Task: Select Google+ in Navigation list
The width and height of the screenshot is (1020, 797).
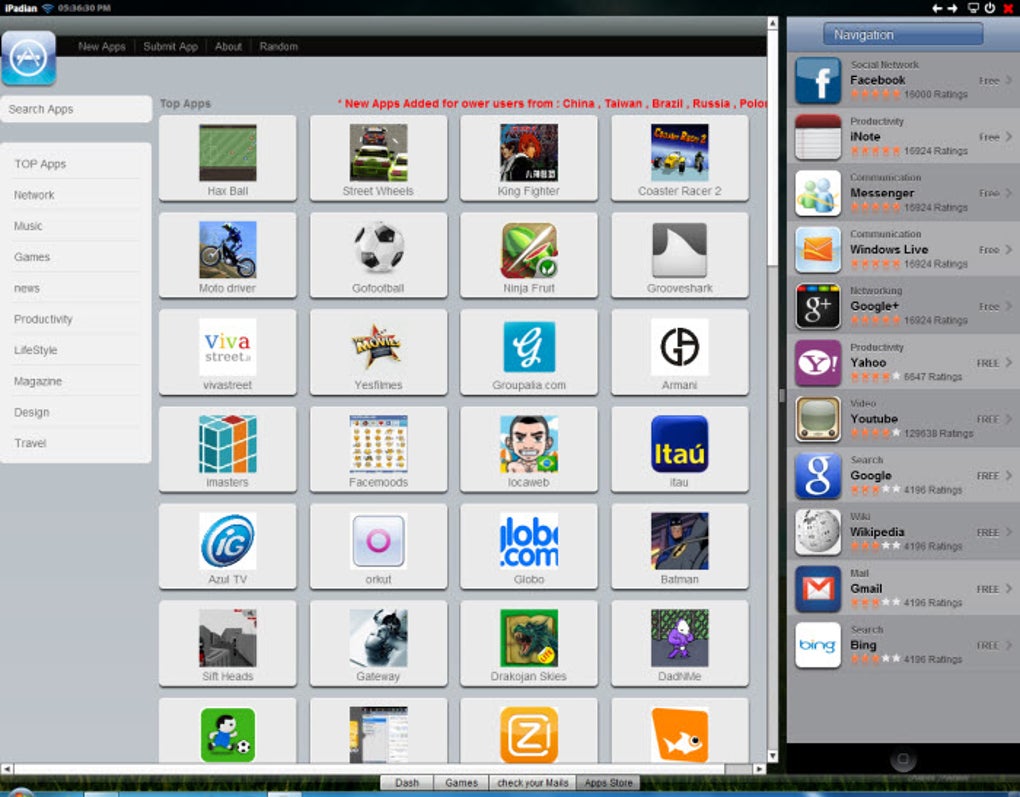Action: (x=904, y=306)
